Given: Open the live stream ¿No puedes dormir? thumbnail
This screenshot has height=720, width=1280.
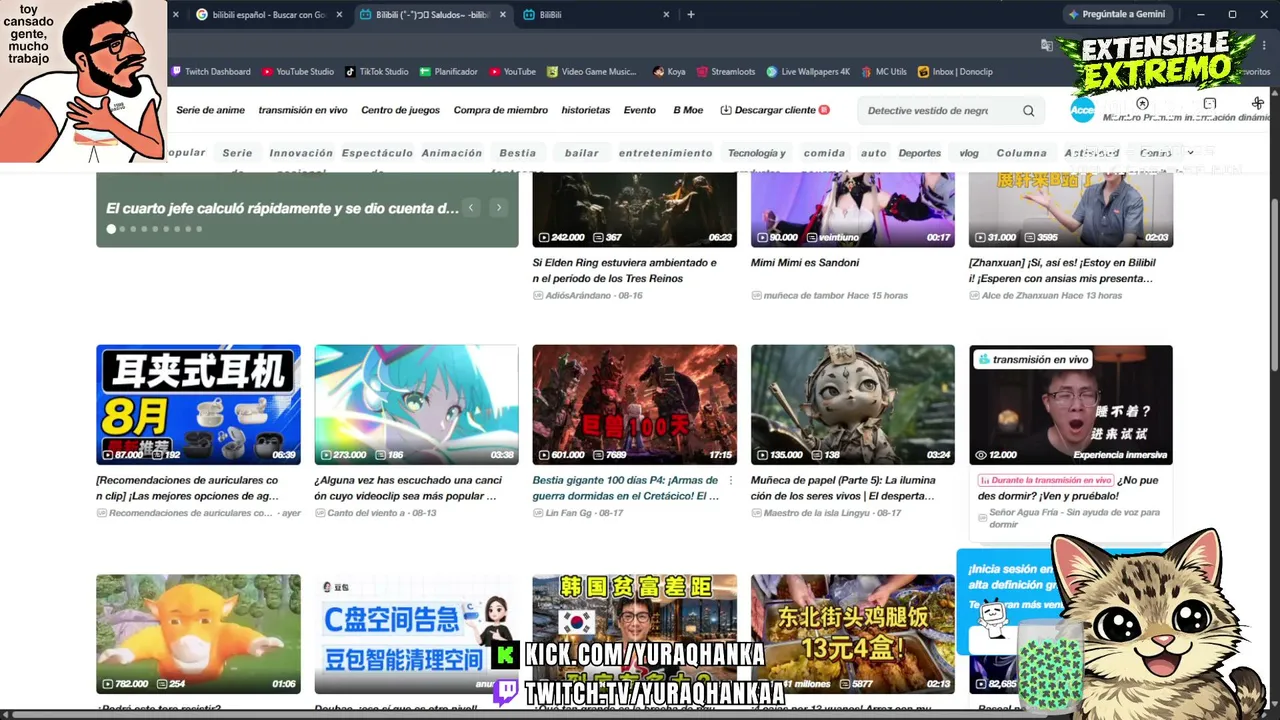Looking at the screenshot, I should [x=1071, y=405].
